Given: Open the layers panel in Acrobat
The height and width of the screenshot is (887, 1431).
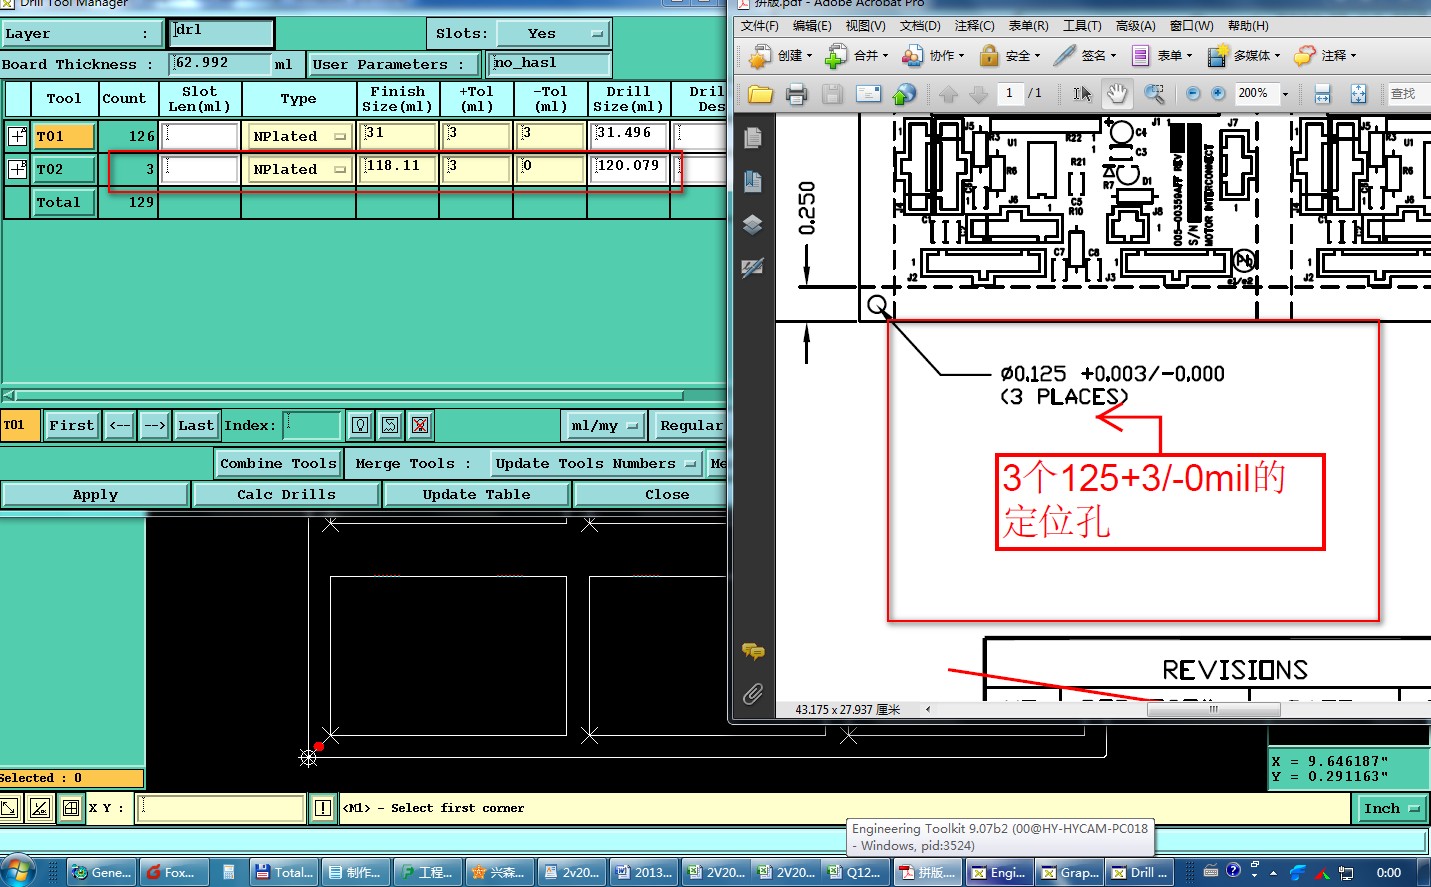Looking at the screenshot, I should point(753,224).
